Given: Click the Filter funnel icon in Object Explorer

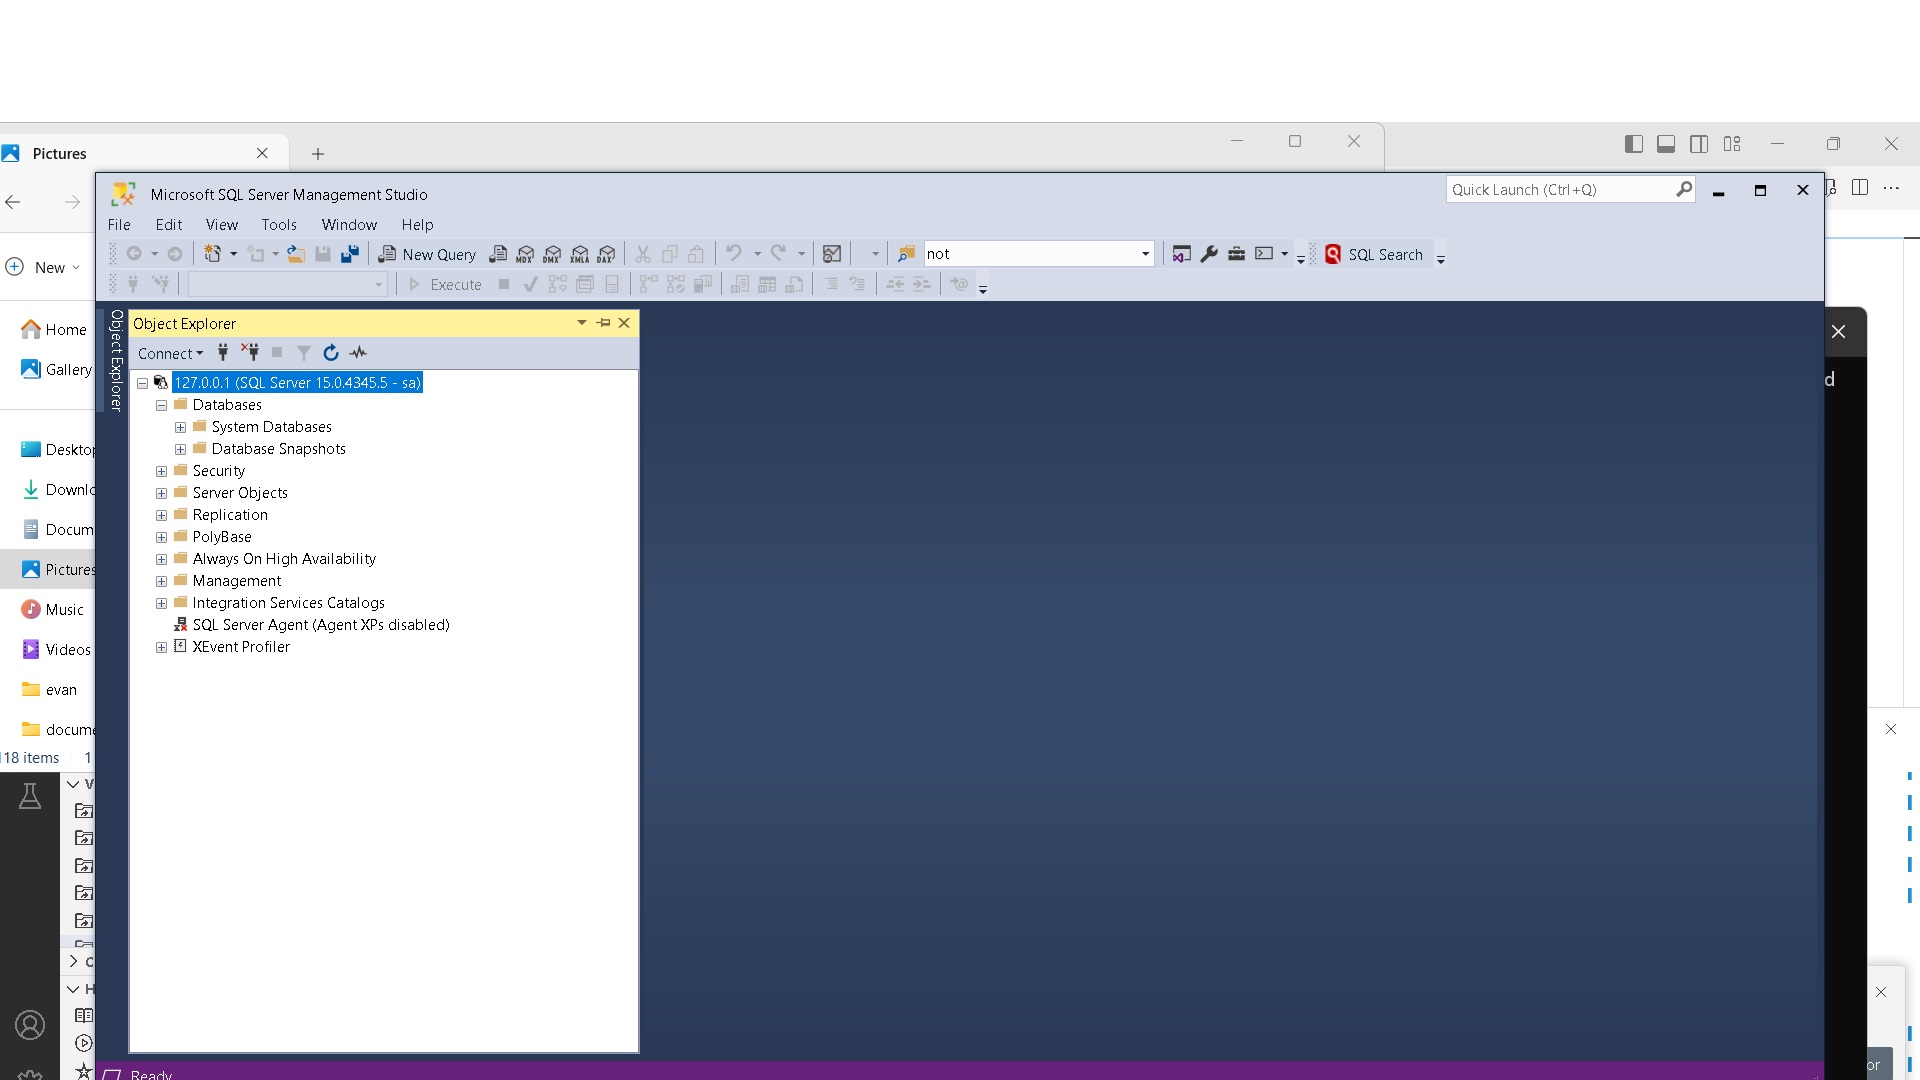Looking at the screenshot, I should pos(304,352).
